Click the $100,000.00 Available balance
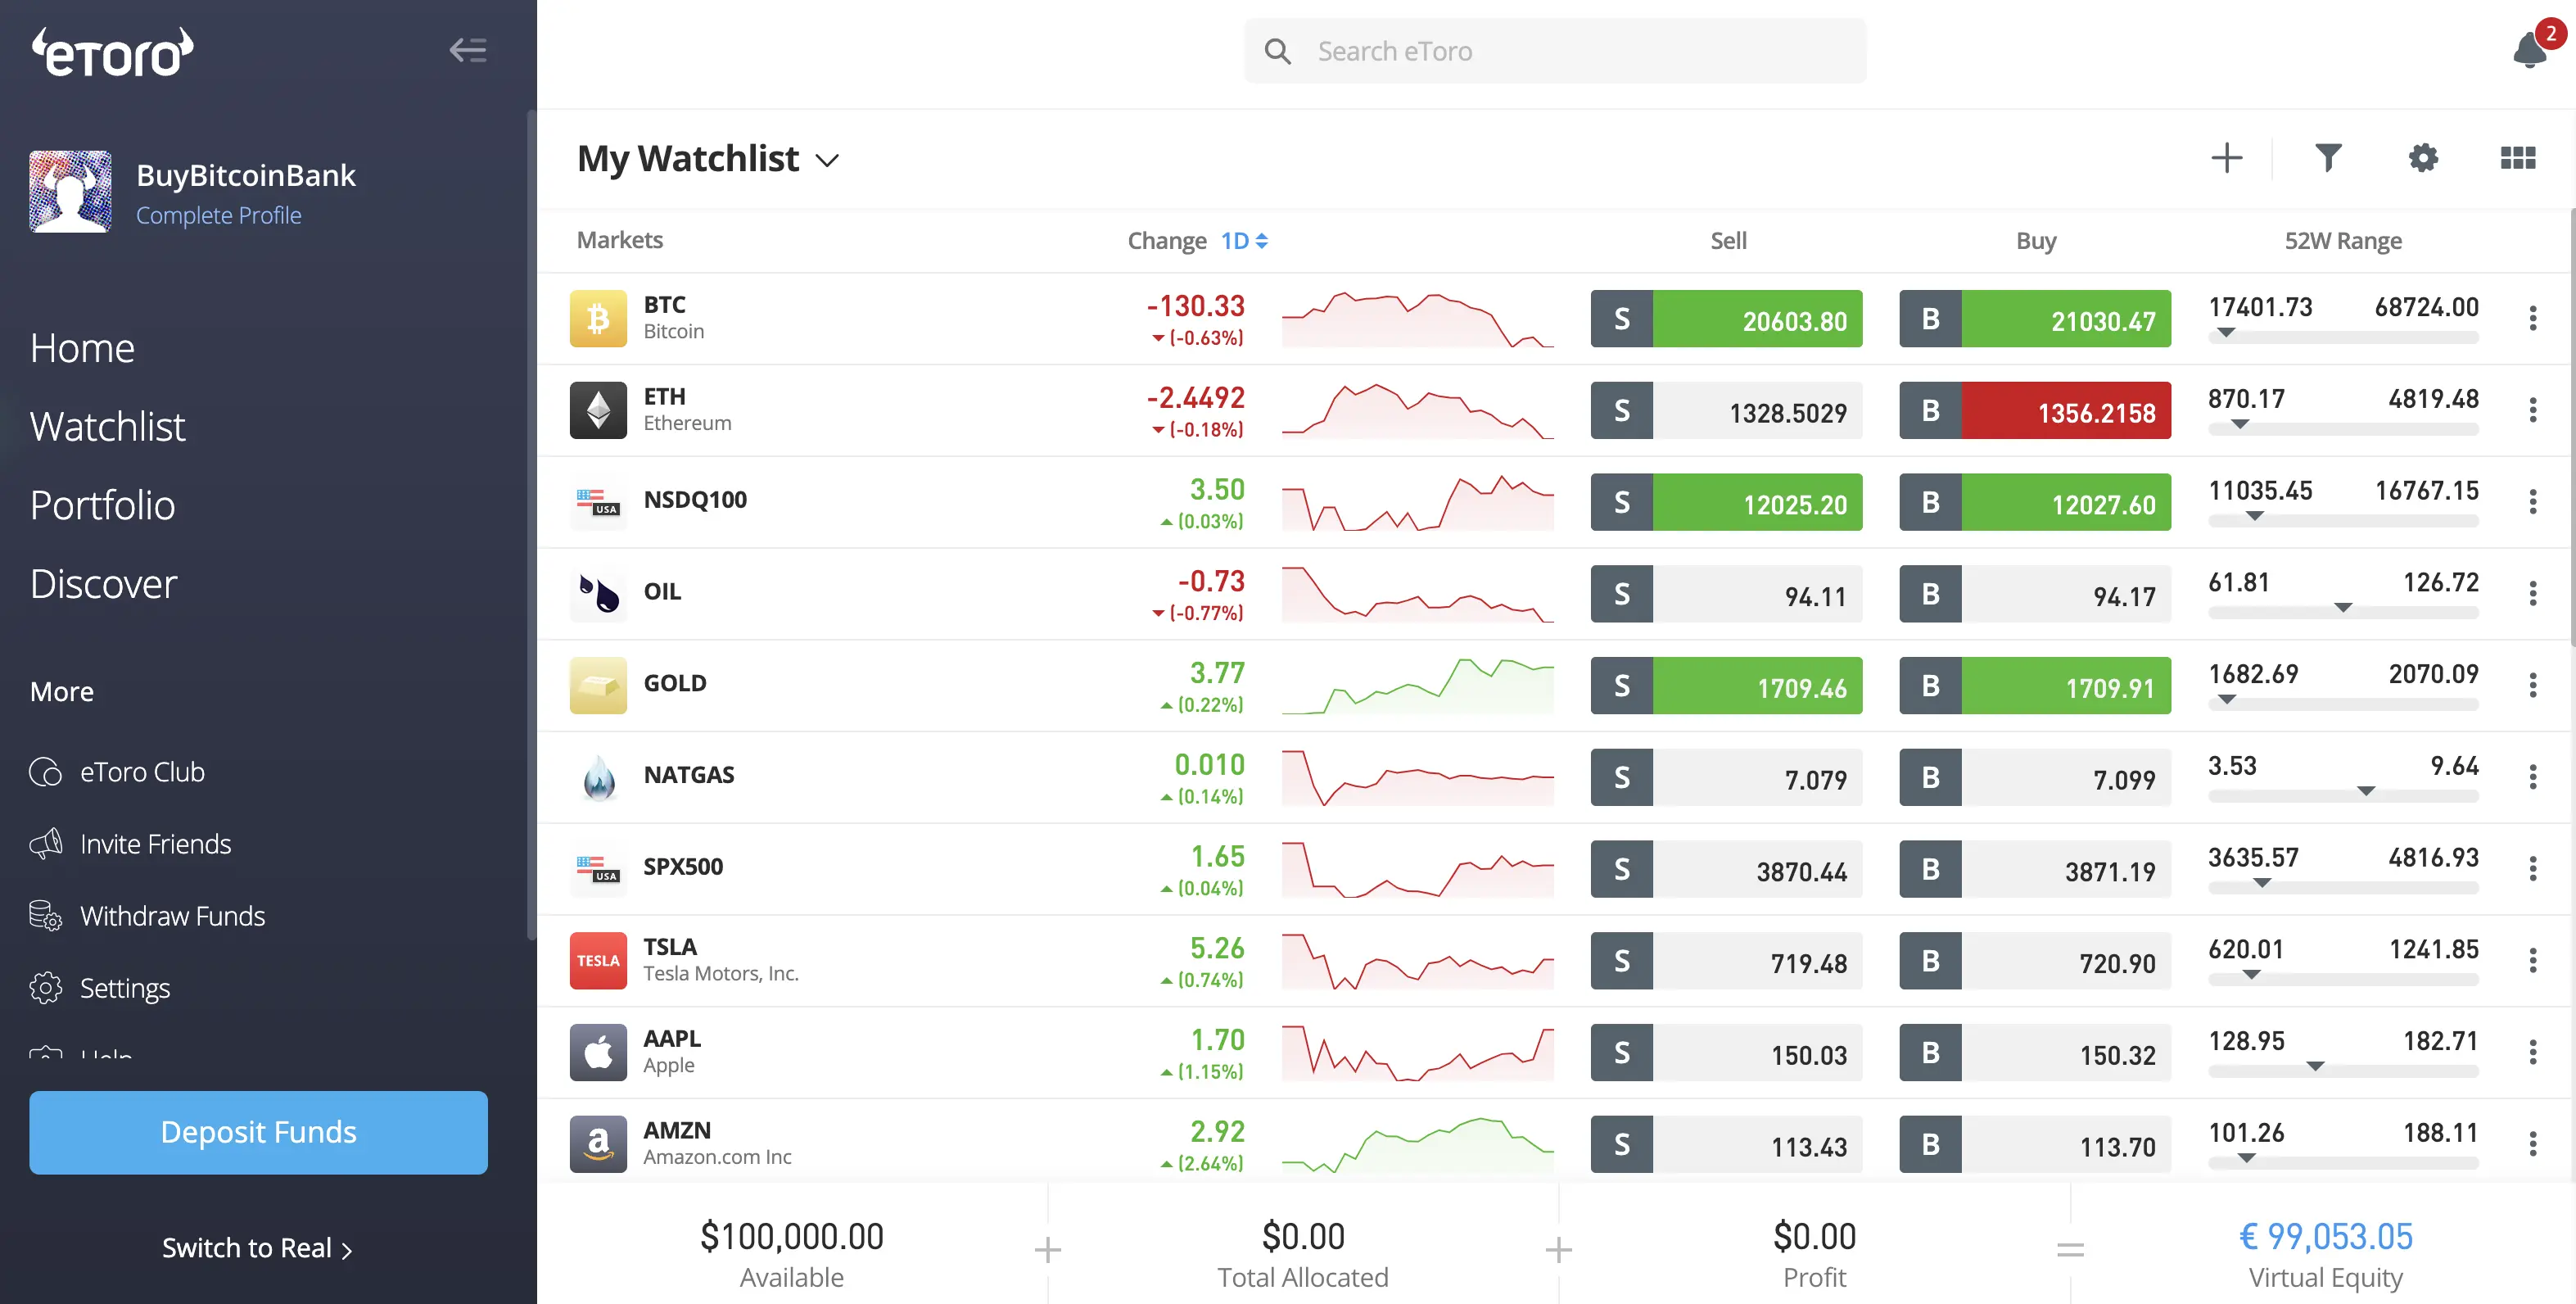Screen dimensions: 2576x1304 (791, 1237)
